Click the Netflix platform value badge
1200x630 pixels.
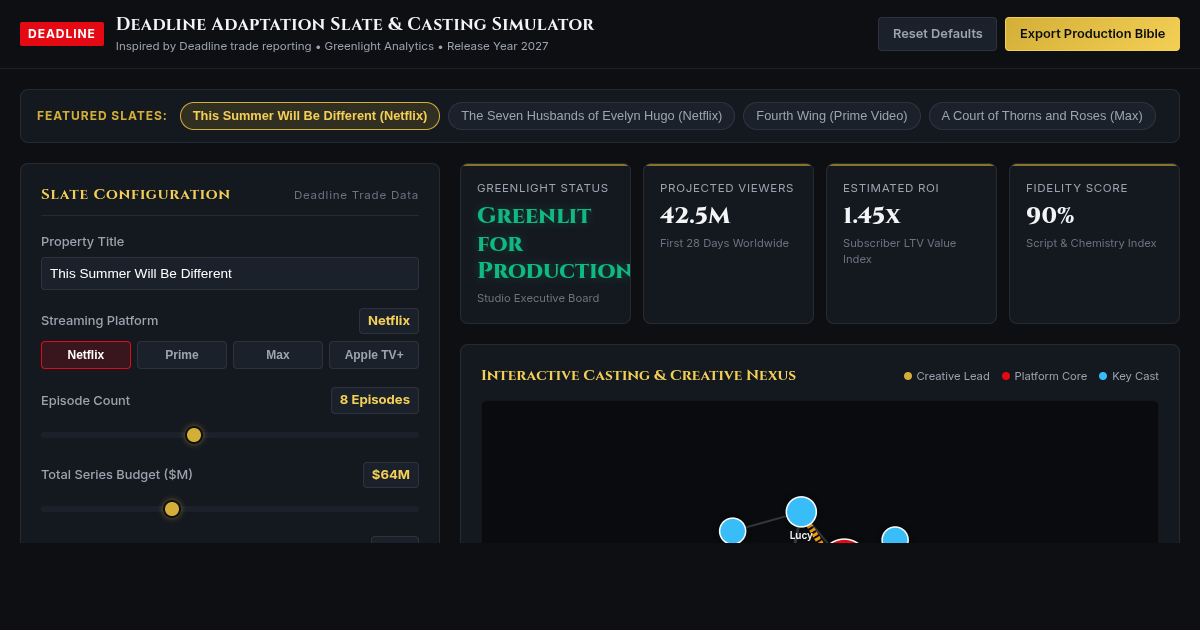coord(389,321)
